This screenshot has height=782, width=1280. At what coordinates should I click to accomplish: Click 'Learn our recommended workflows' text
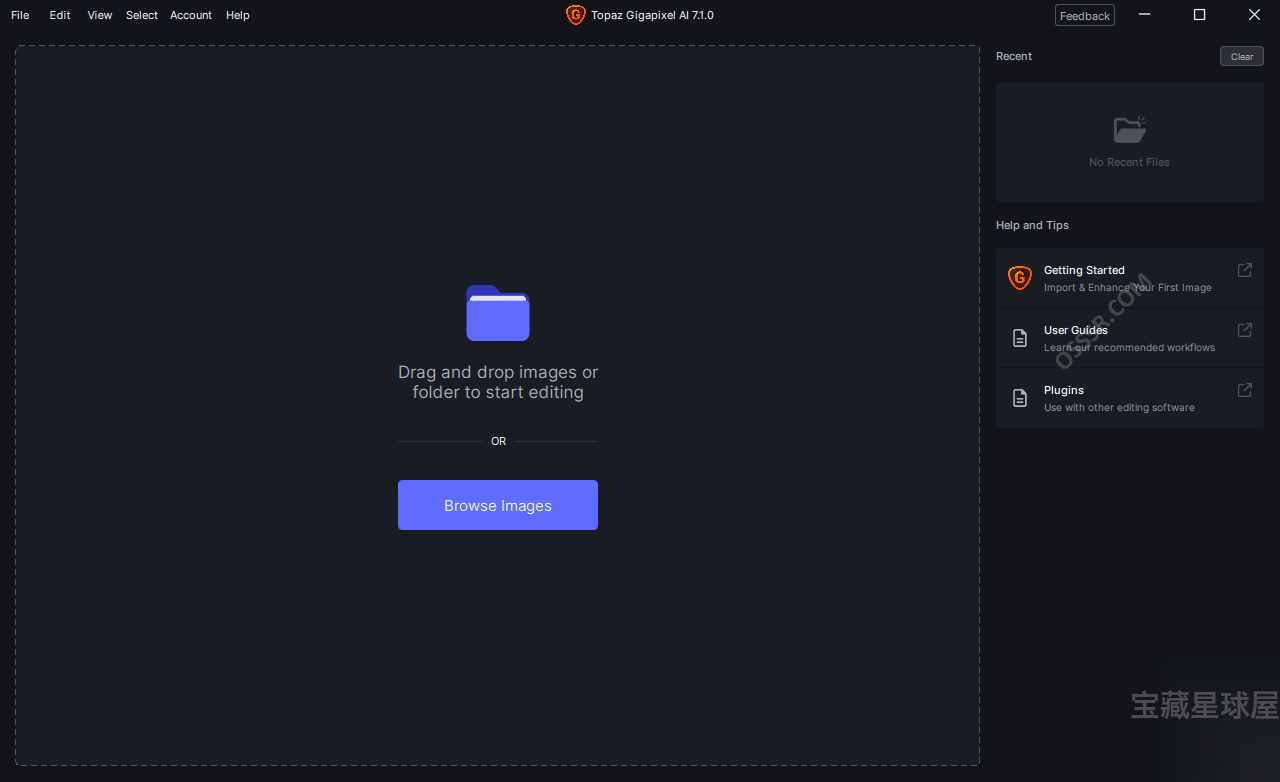(x=1130, y=348)
